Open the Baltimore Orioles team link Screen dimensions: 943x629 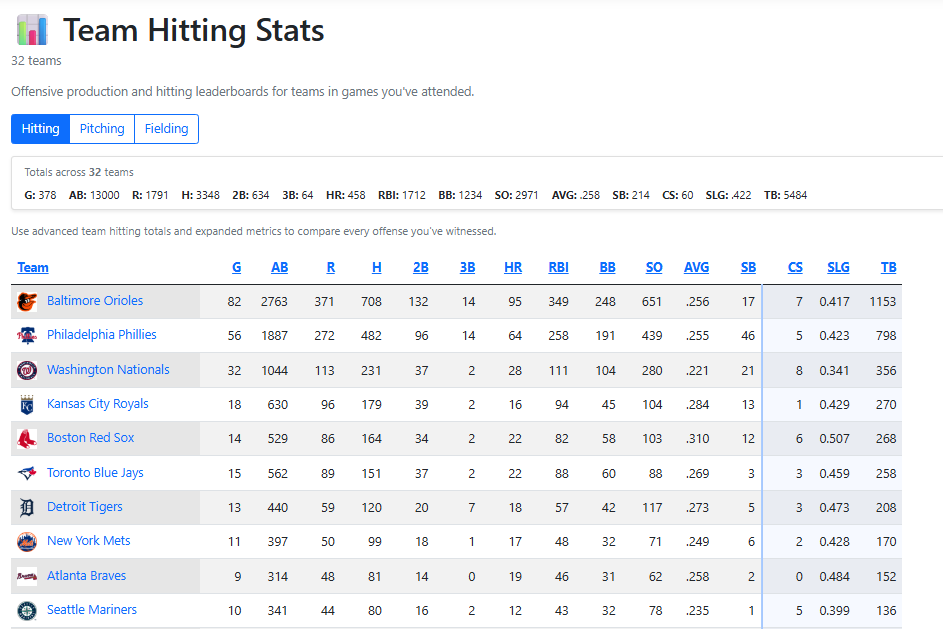click(x=95, y=301)
